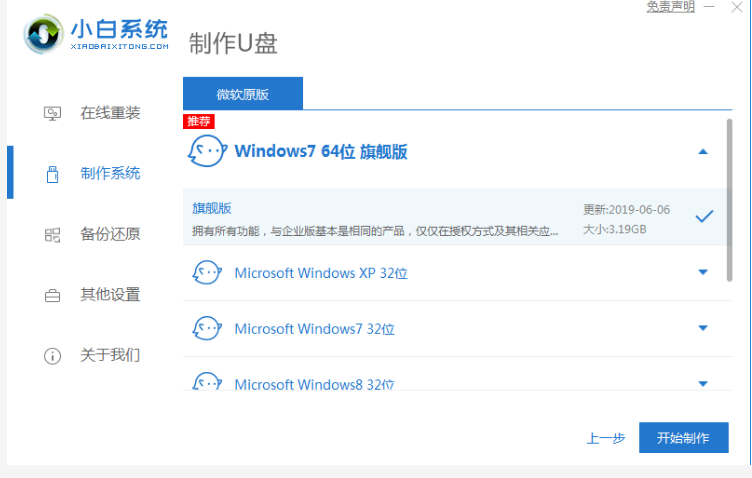Collapse the Windows7 64位 旗舰版 section

coord(702,152)
